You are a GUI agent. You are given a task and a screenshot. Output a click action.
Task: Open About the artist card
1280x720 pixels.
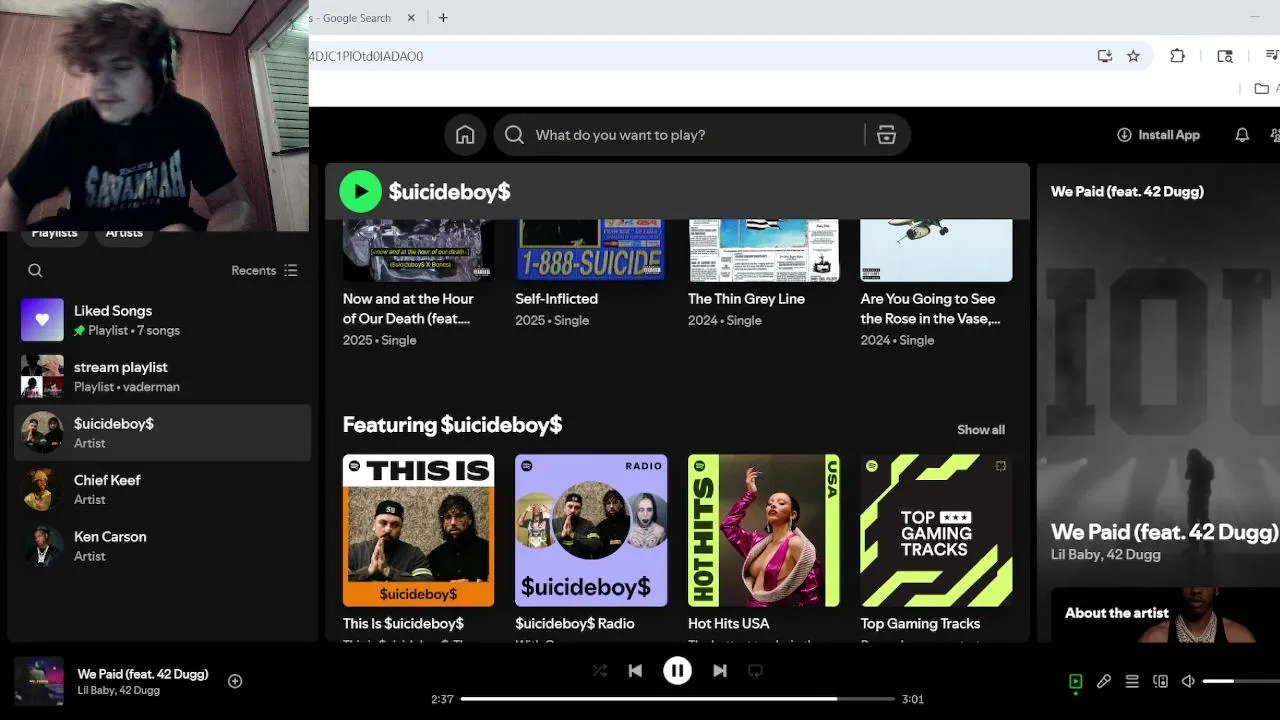[x=1165, y=614]
